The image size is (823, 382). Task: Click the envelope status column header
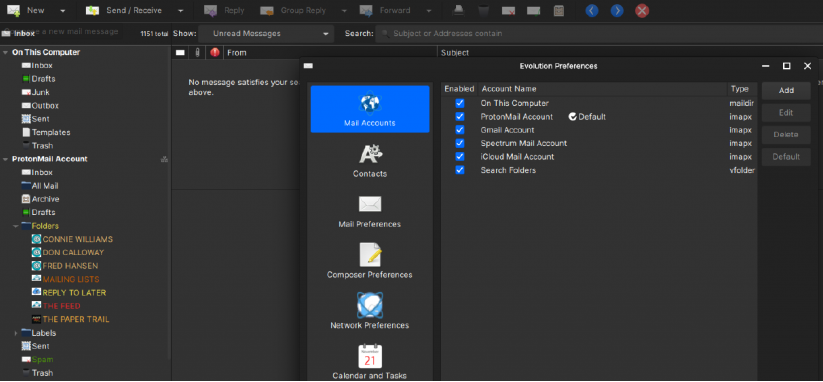tap(180, 52)
